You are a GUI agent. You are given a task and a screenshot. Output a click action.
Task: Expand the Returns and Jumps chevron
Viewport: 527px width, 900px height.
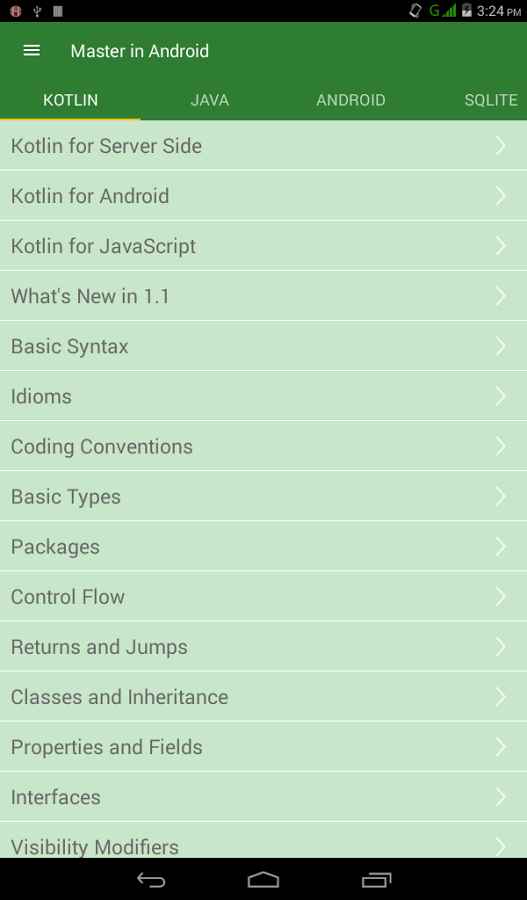coord(501,647)
